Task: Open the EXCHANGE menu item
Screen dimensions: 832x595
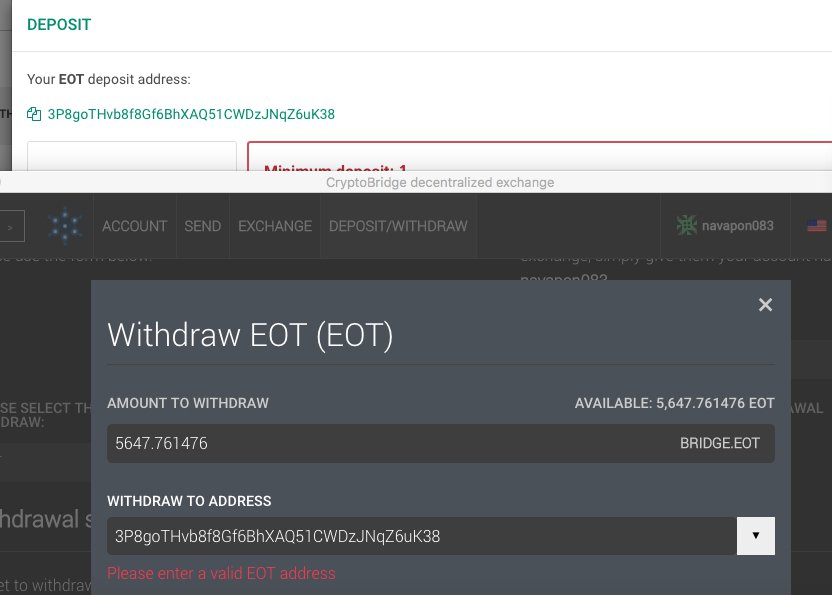Action: (275, 226)
